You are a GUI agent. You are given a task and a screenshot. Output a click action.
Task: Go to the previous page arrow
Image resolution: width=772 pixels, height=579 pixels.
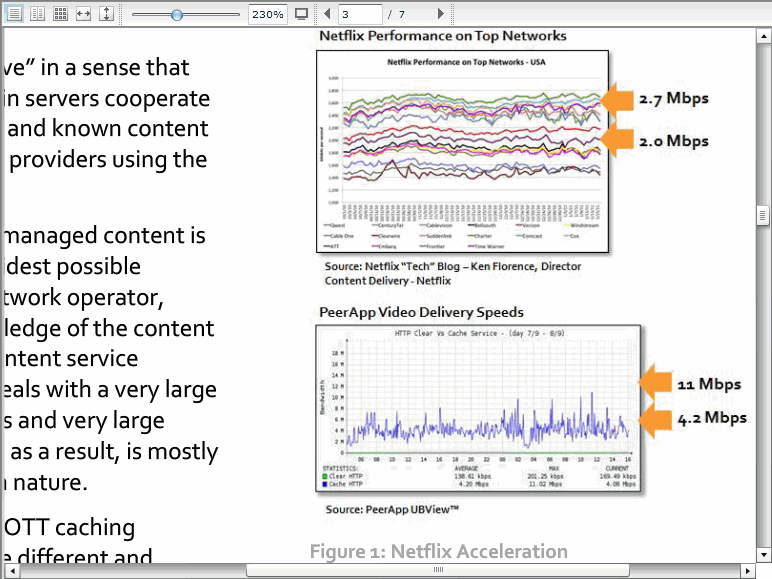(x=327, y=14)
